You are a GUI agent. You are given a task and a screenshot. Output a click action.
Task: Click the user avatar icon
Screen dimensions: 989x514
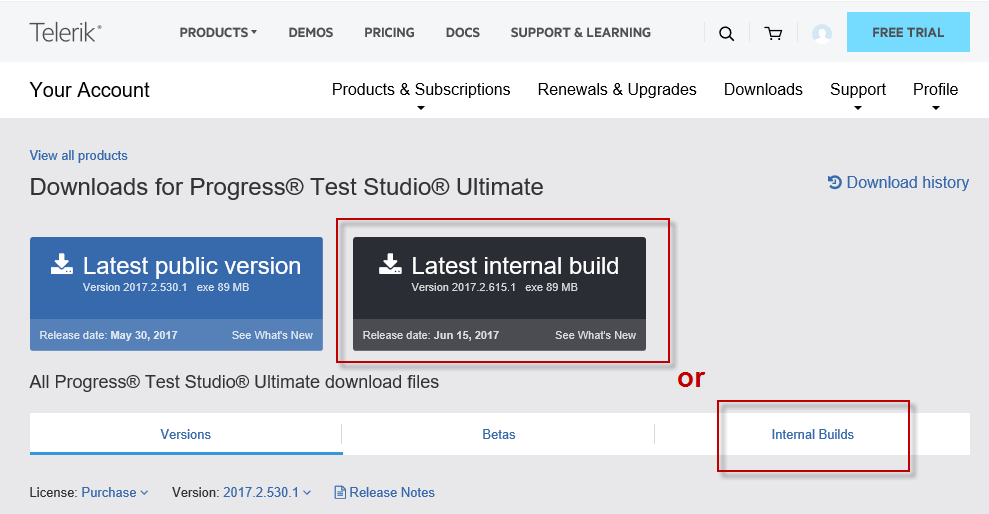pos(822,33)
